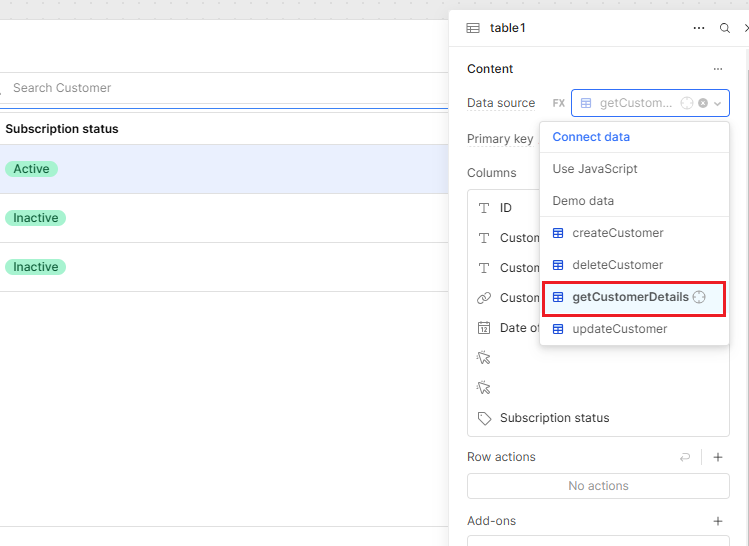The image size is (749, 546).
Task: Click the second cursor-click action column icon
Action: (484, 387)
